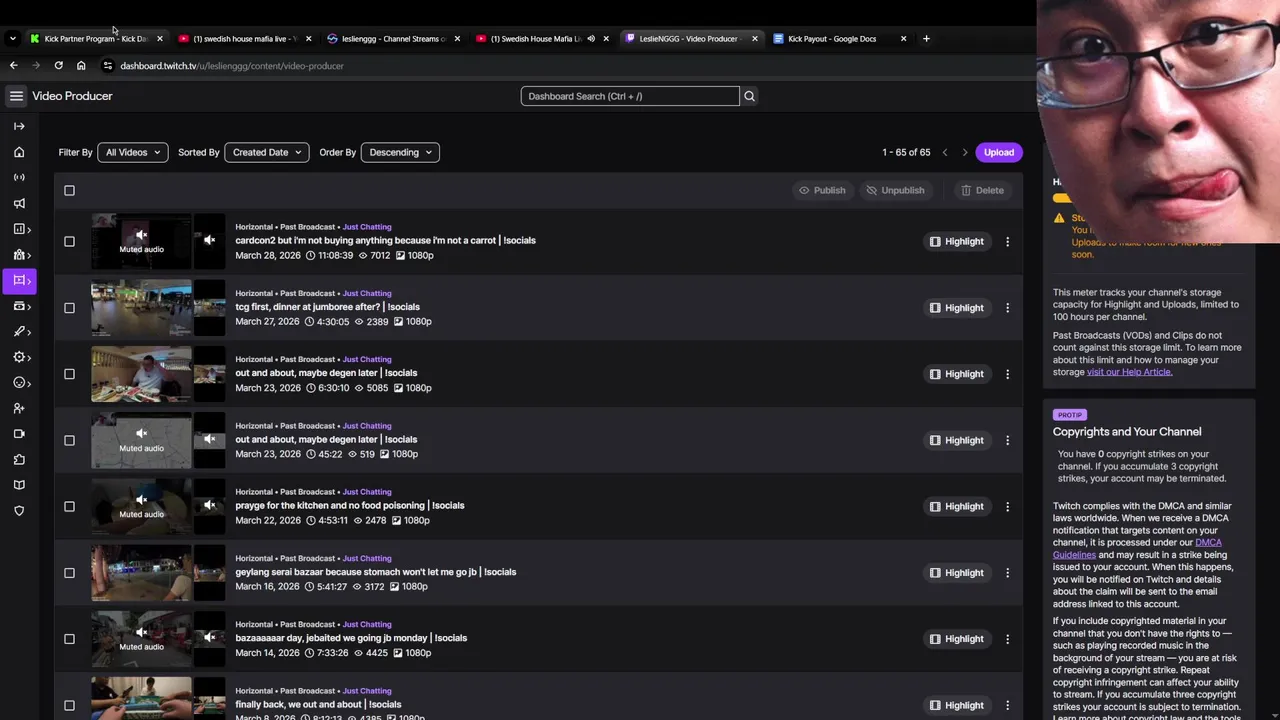Viewport: 1280px width, 720px height.
Task: Click the dashboard search magnifier icon
Action: click(749, 96)
